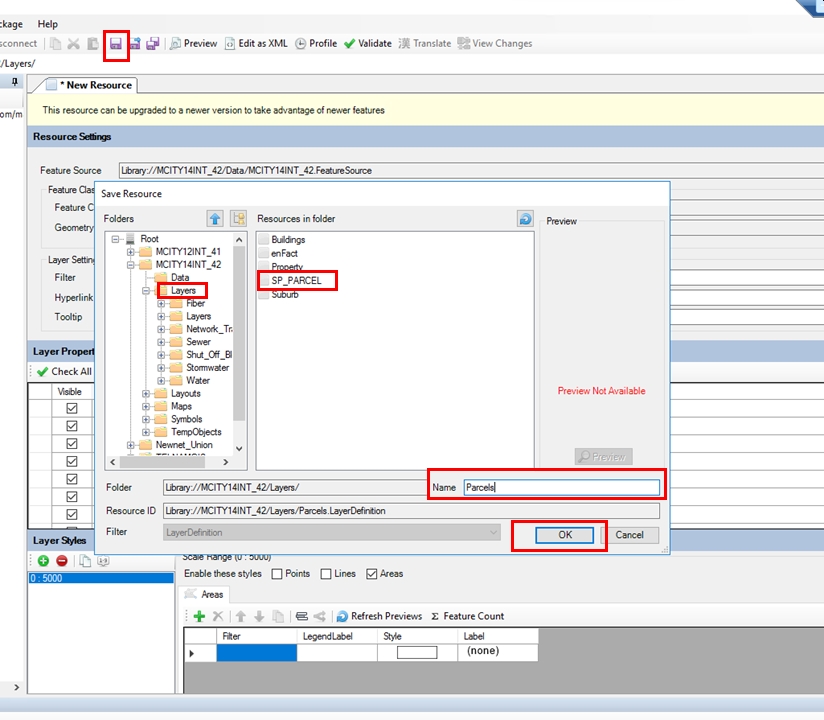This screenshot has height=720, width=824.
Task: Click the white Style swatch in Areas grid
Action: tap(417, 652)
